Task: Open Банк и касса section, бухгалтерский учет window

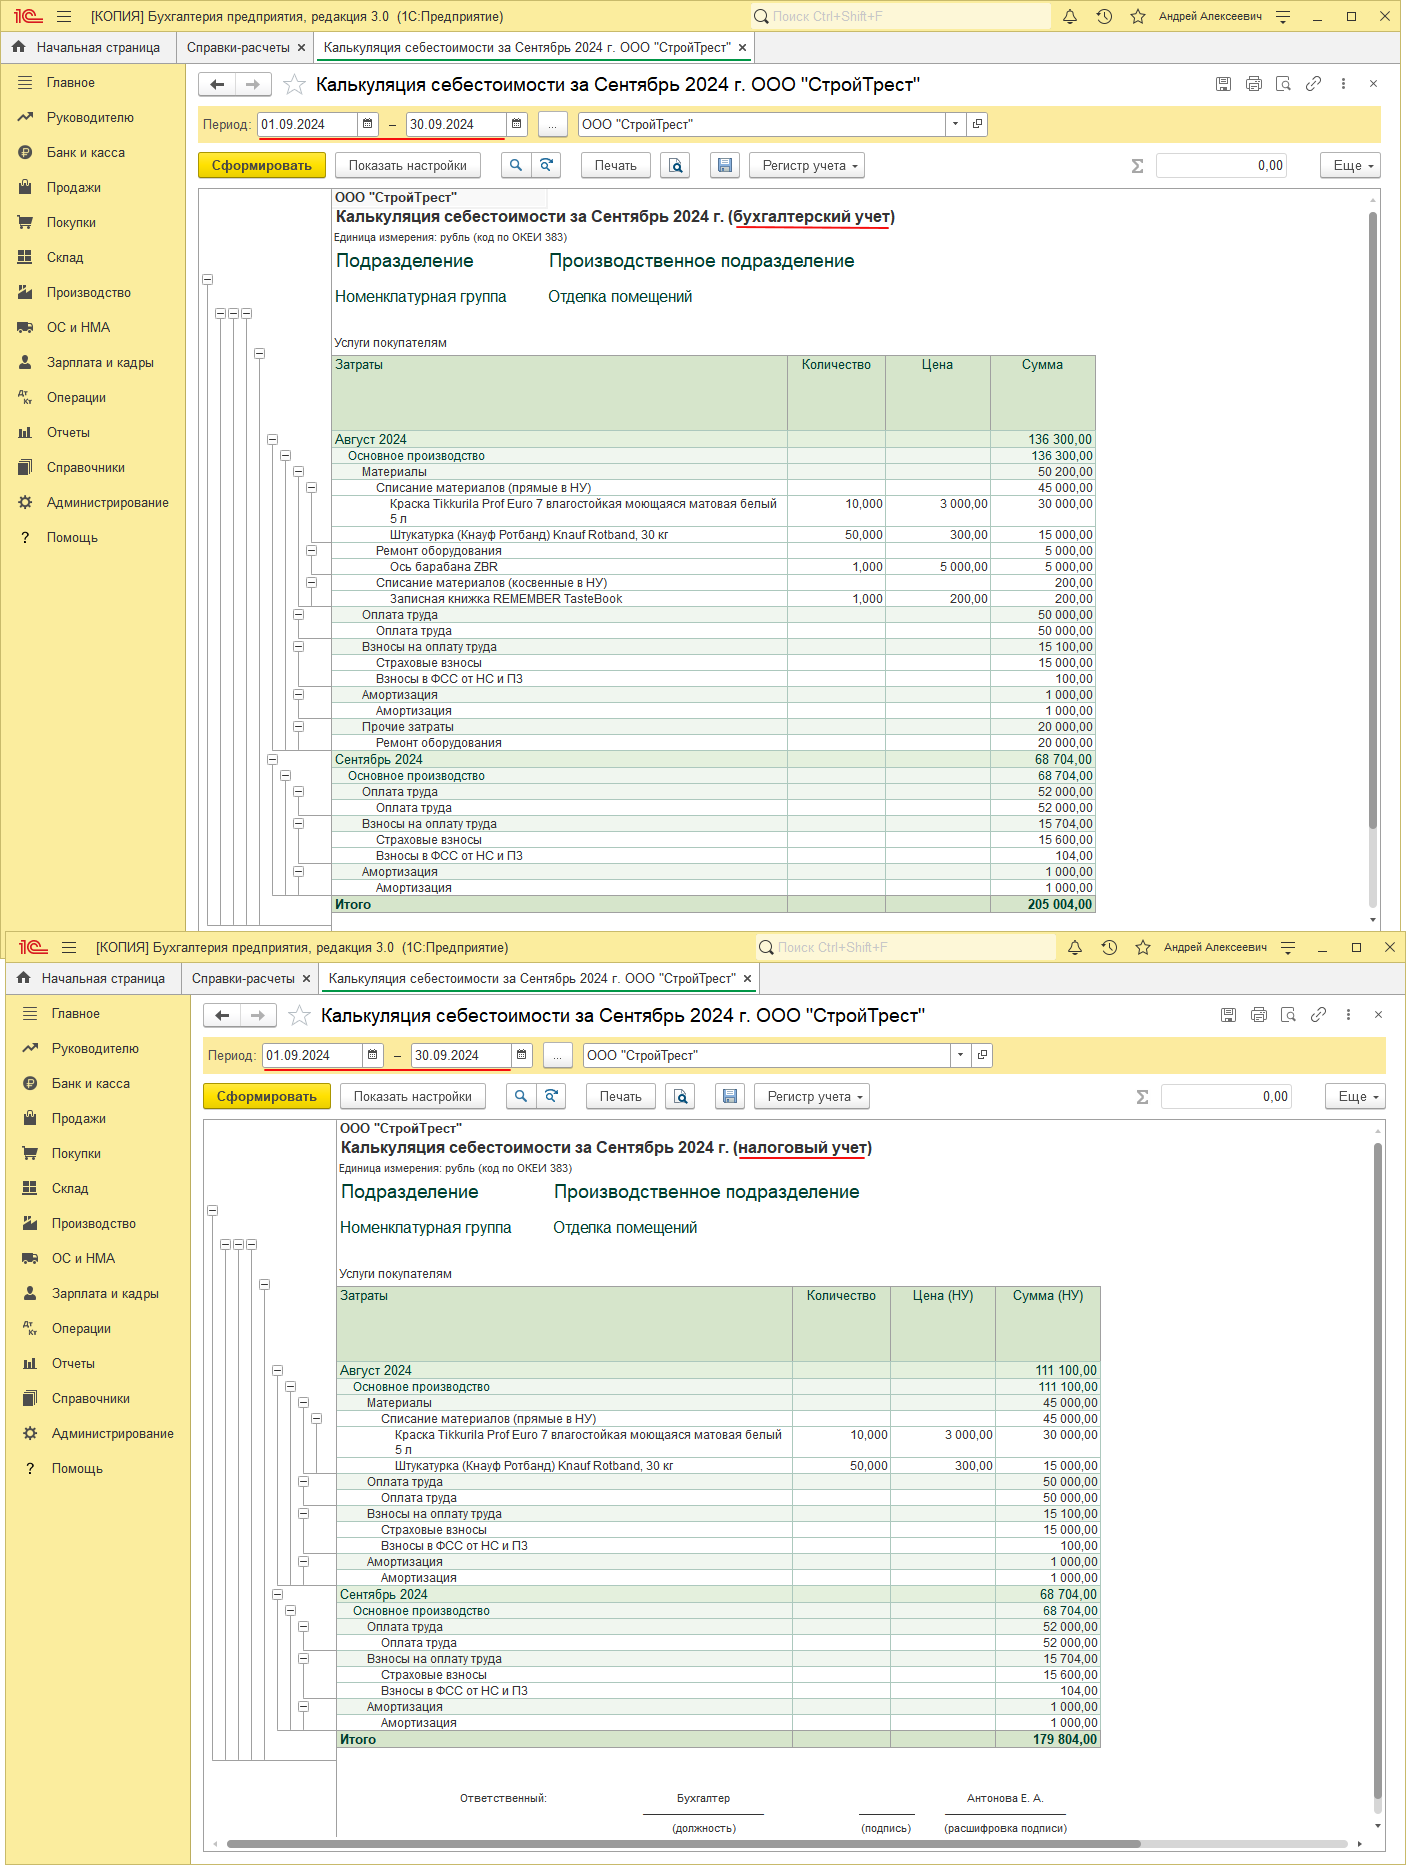Action: (86, 152)
